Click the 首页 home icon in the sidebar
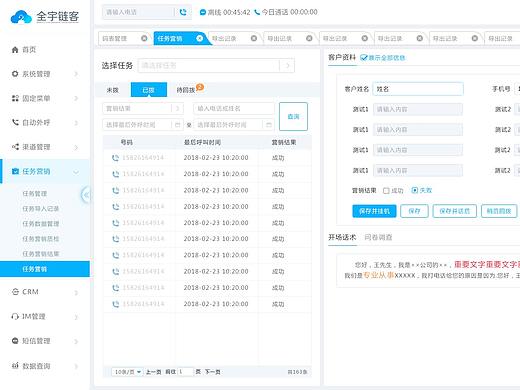Viewport: 520px width, 390px height. click(x=15, y=50)
